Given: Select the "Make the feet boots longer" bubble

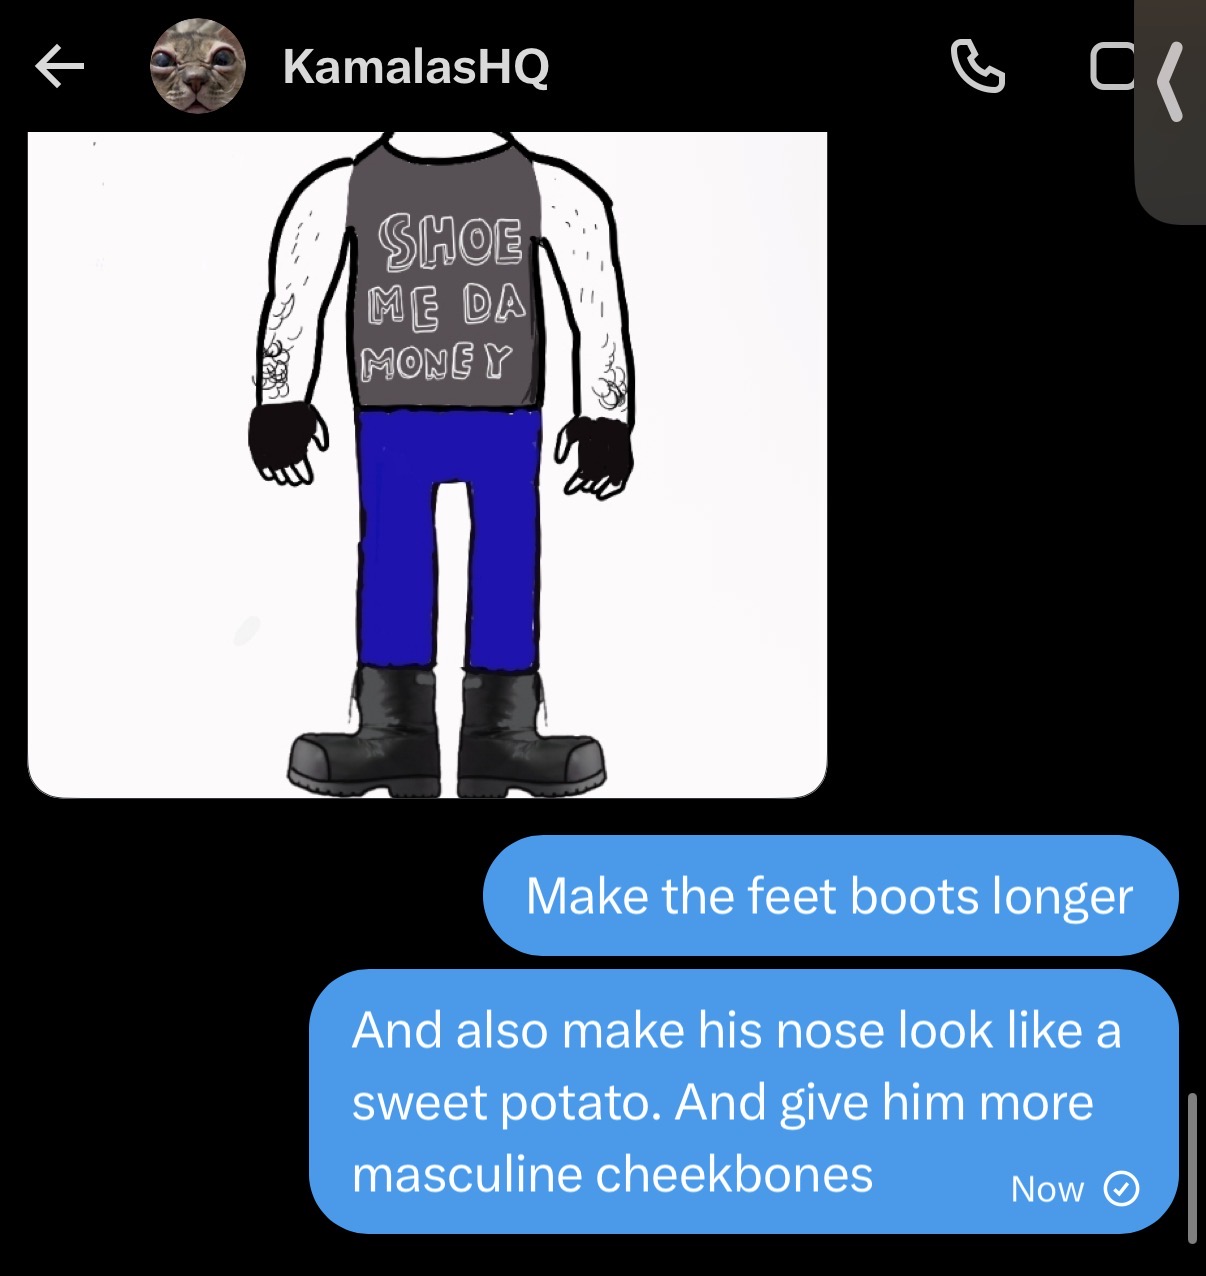Looking at the screenshot, I should pyautogui.click(x=830, y=896).
